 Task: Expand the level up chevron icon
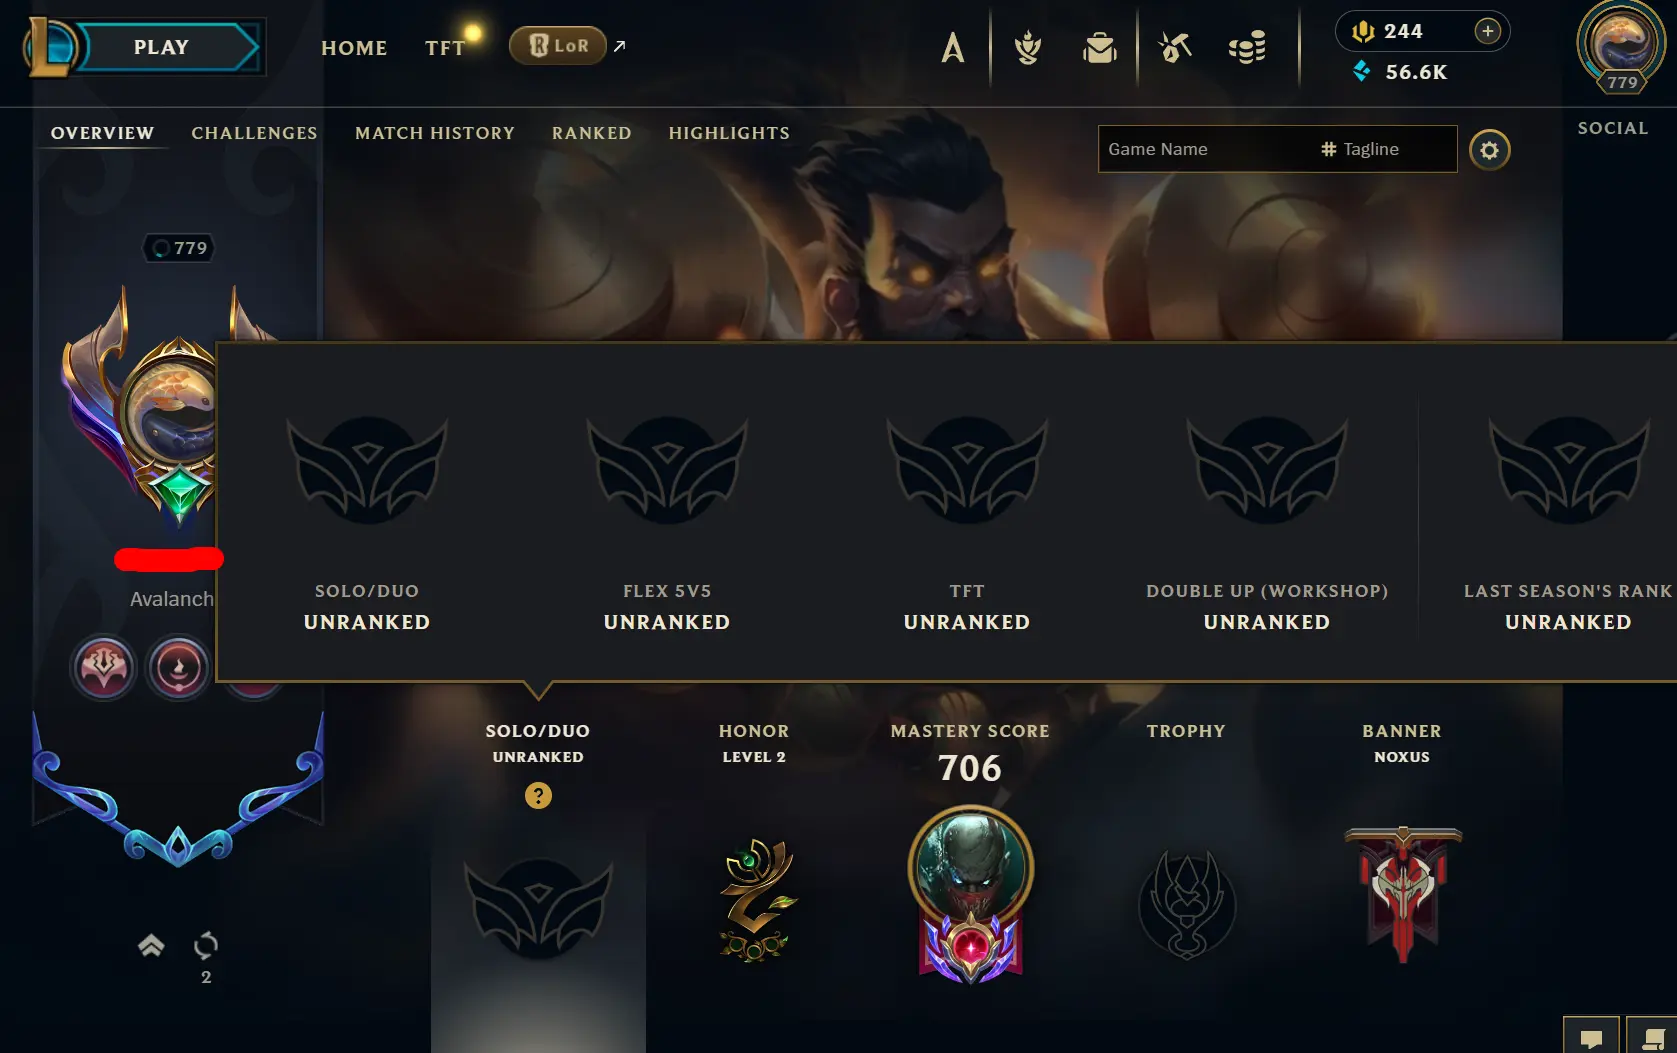151,945
